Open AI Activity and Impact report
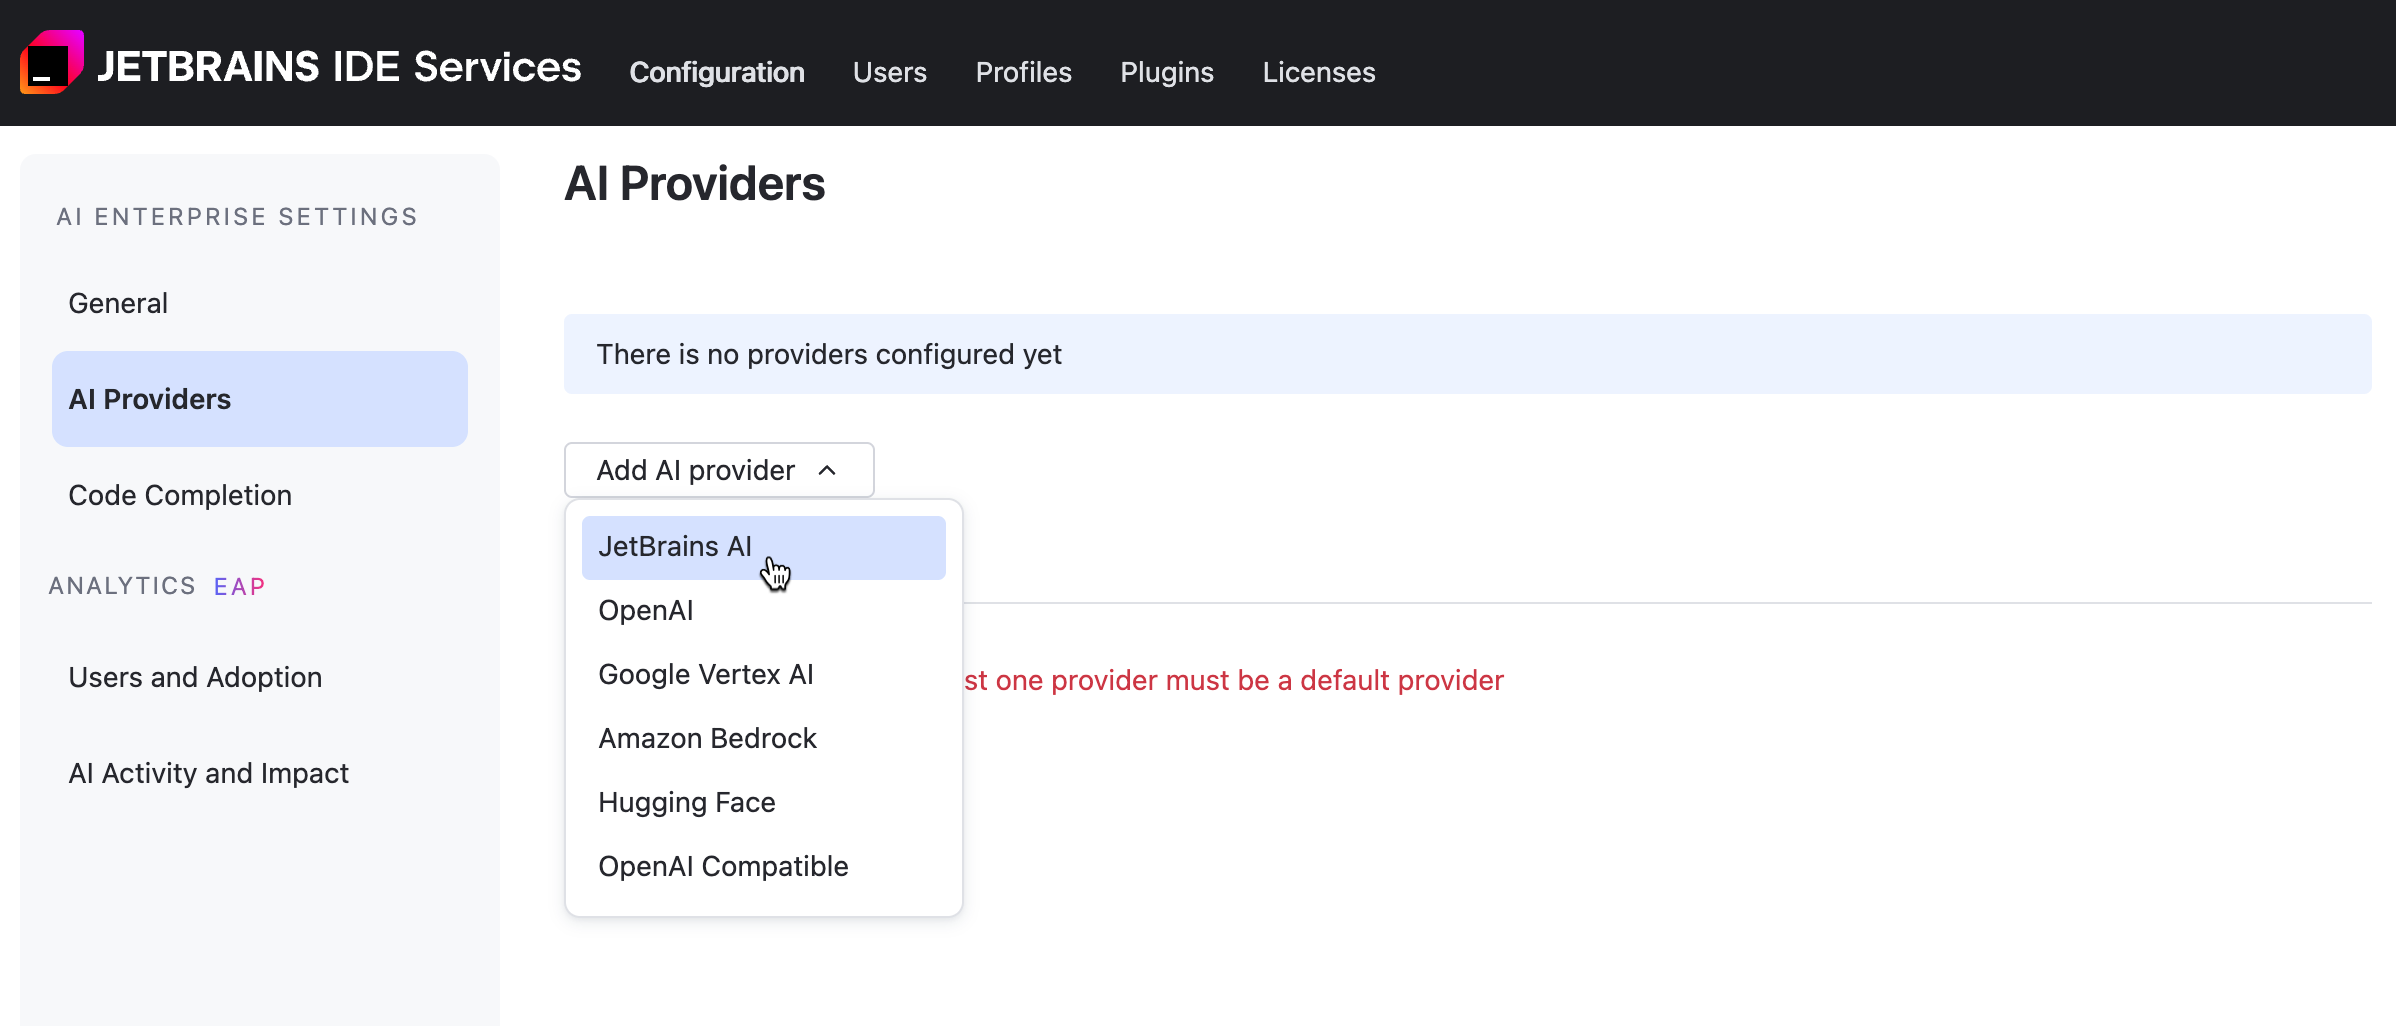2396x1026 pixels. pyautogui.click(x=208, y=772)
